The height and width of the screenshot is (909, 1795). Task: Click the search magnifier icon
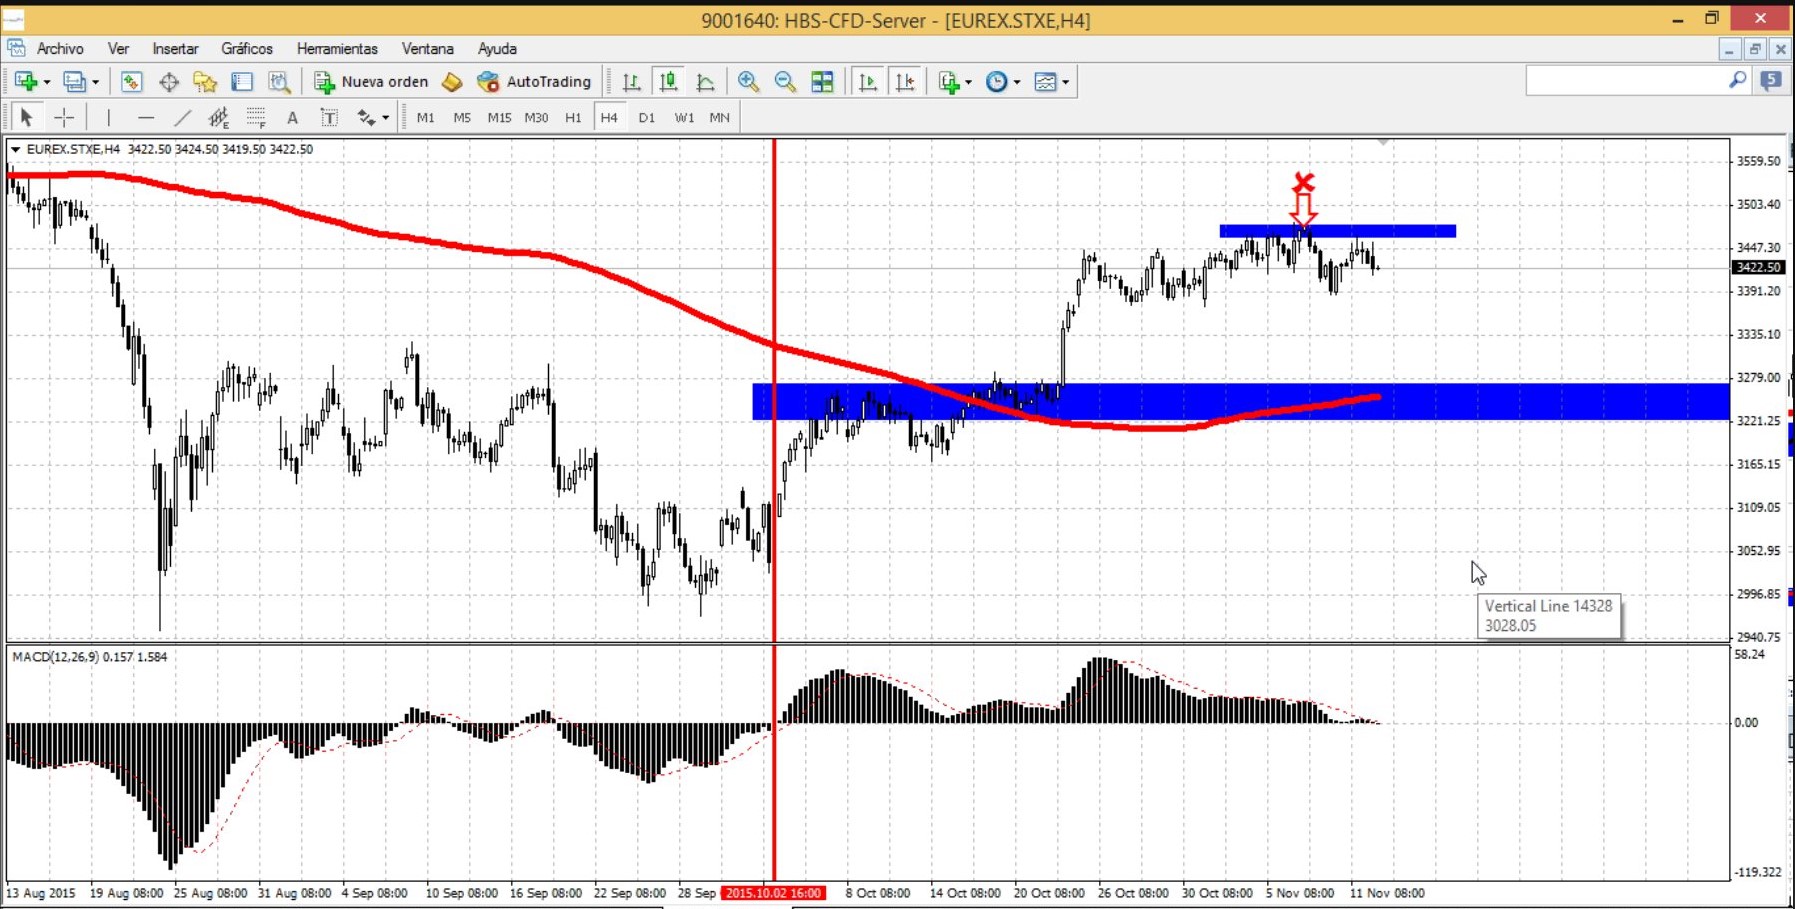click(x=1738, y=81)
